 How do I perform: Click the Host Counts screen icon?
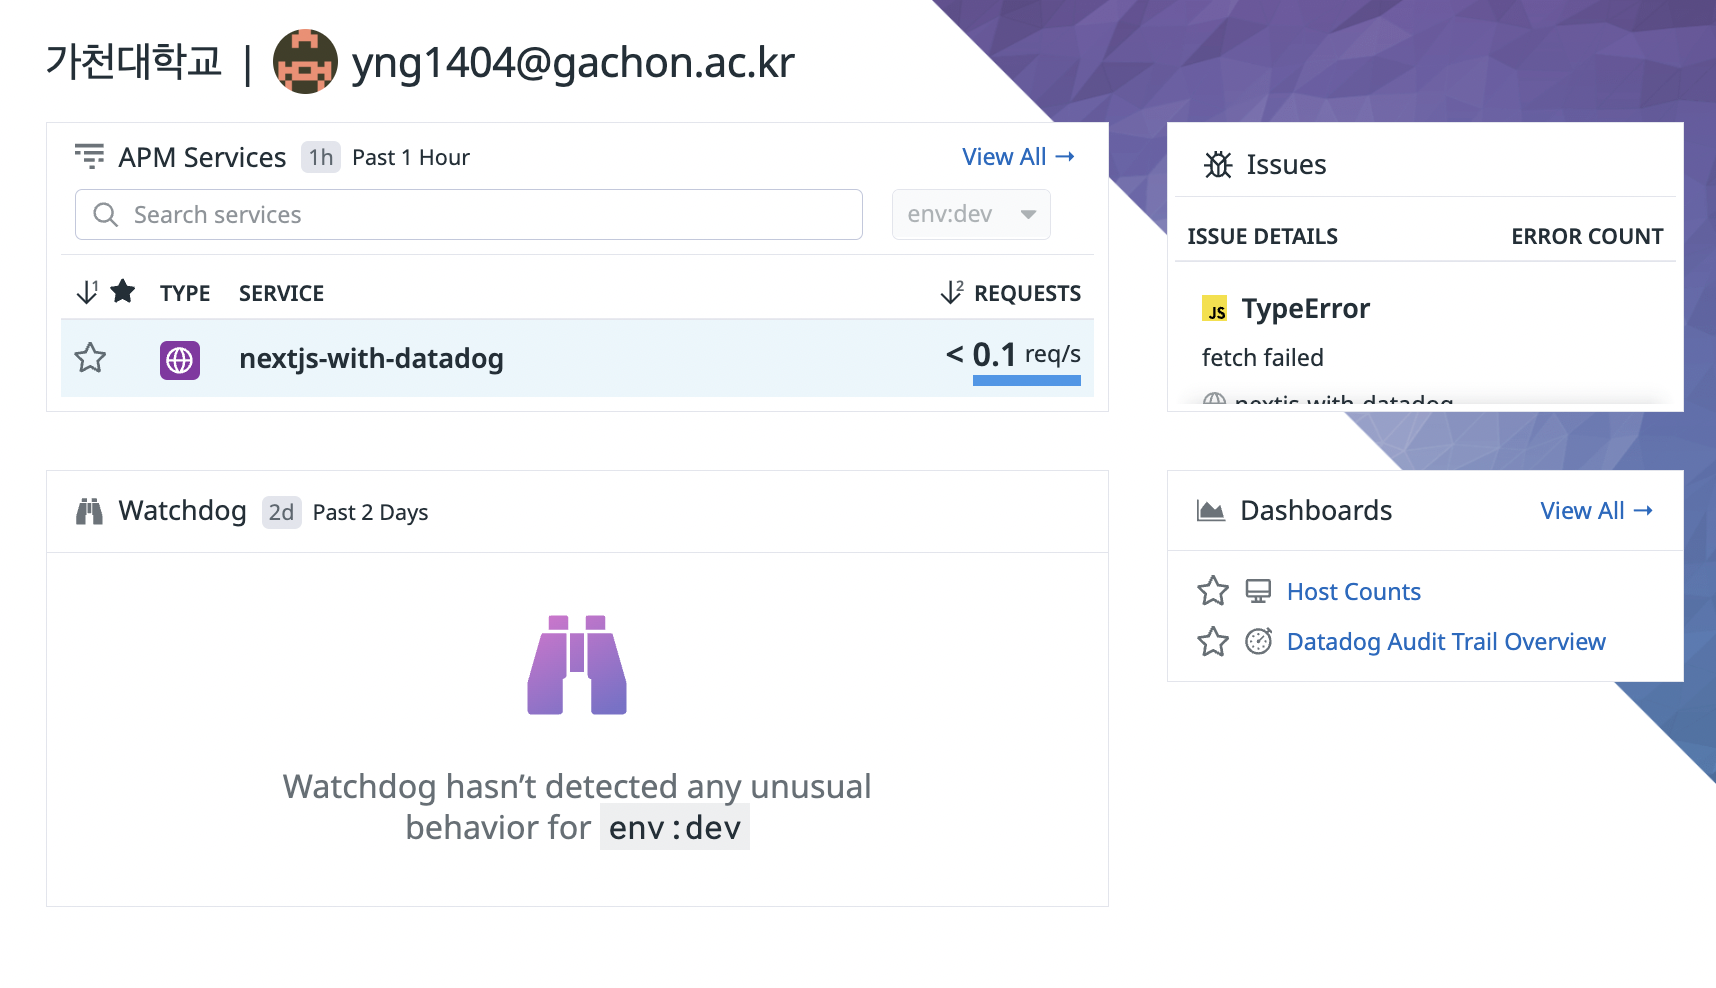point(1258,591)
